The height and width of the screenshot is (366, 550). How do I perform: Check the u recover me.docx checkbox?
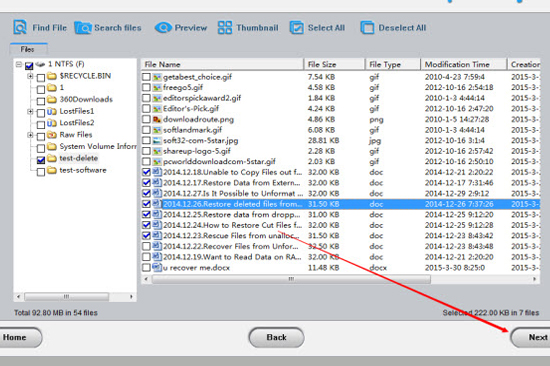coord(146,268)
